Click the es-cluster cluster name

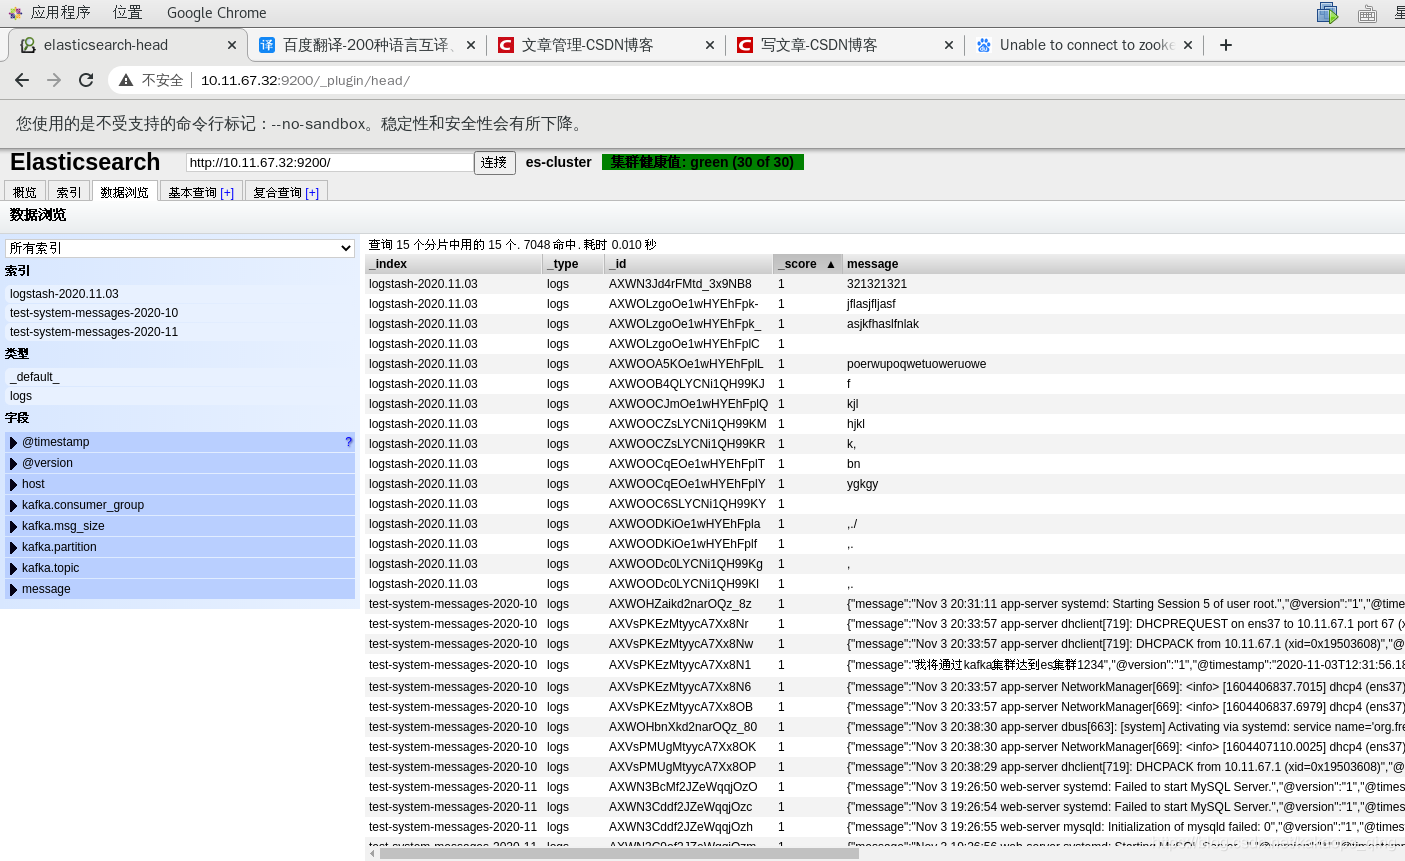(x=558, y=162)
